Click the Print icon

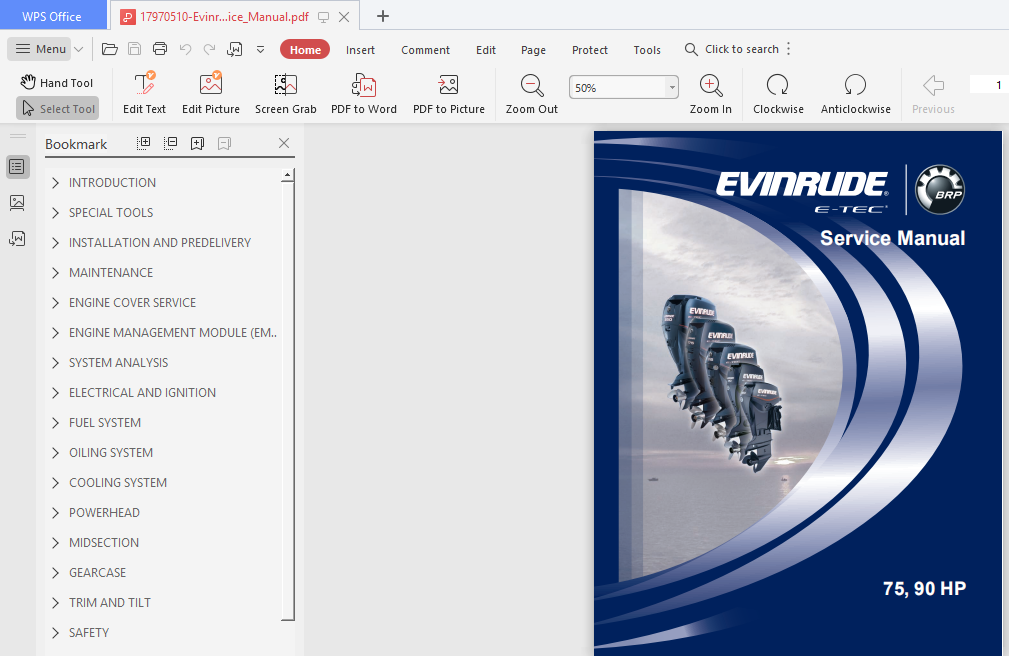click(x=160, y=49)
